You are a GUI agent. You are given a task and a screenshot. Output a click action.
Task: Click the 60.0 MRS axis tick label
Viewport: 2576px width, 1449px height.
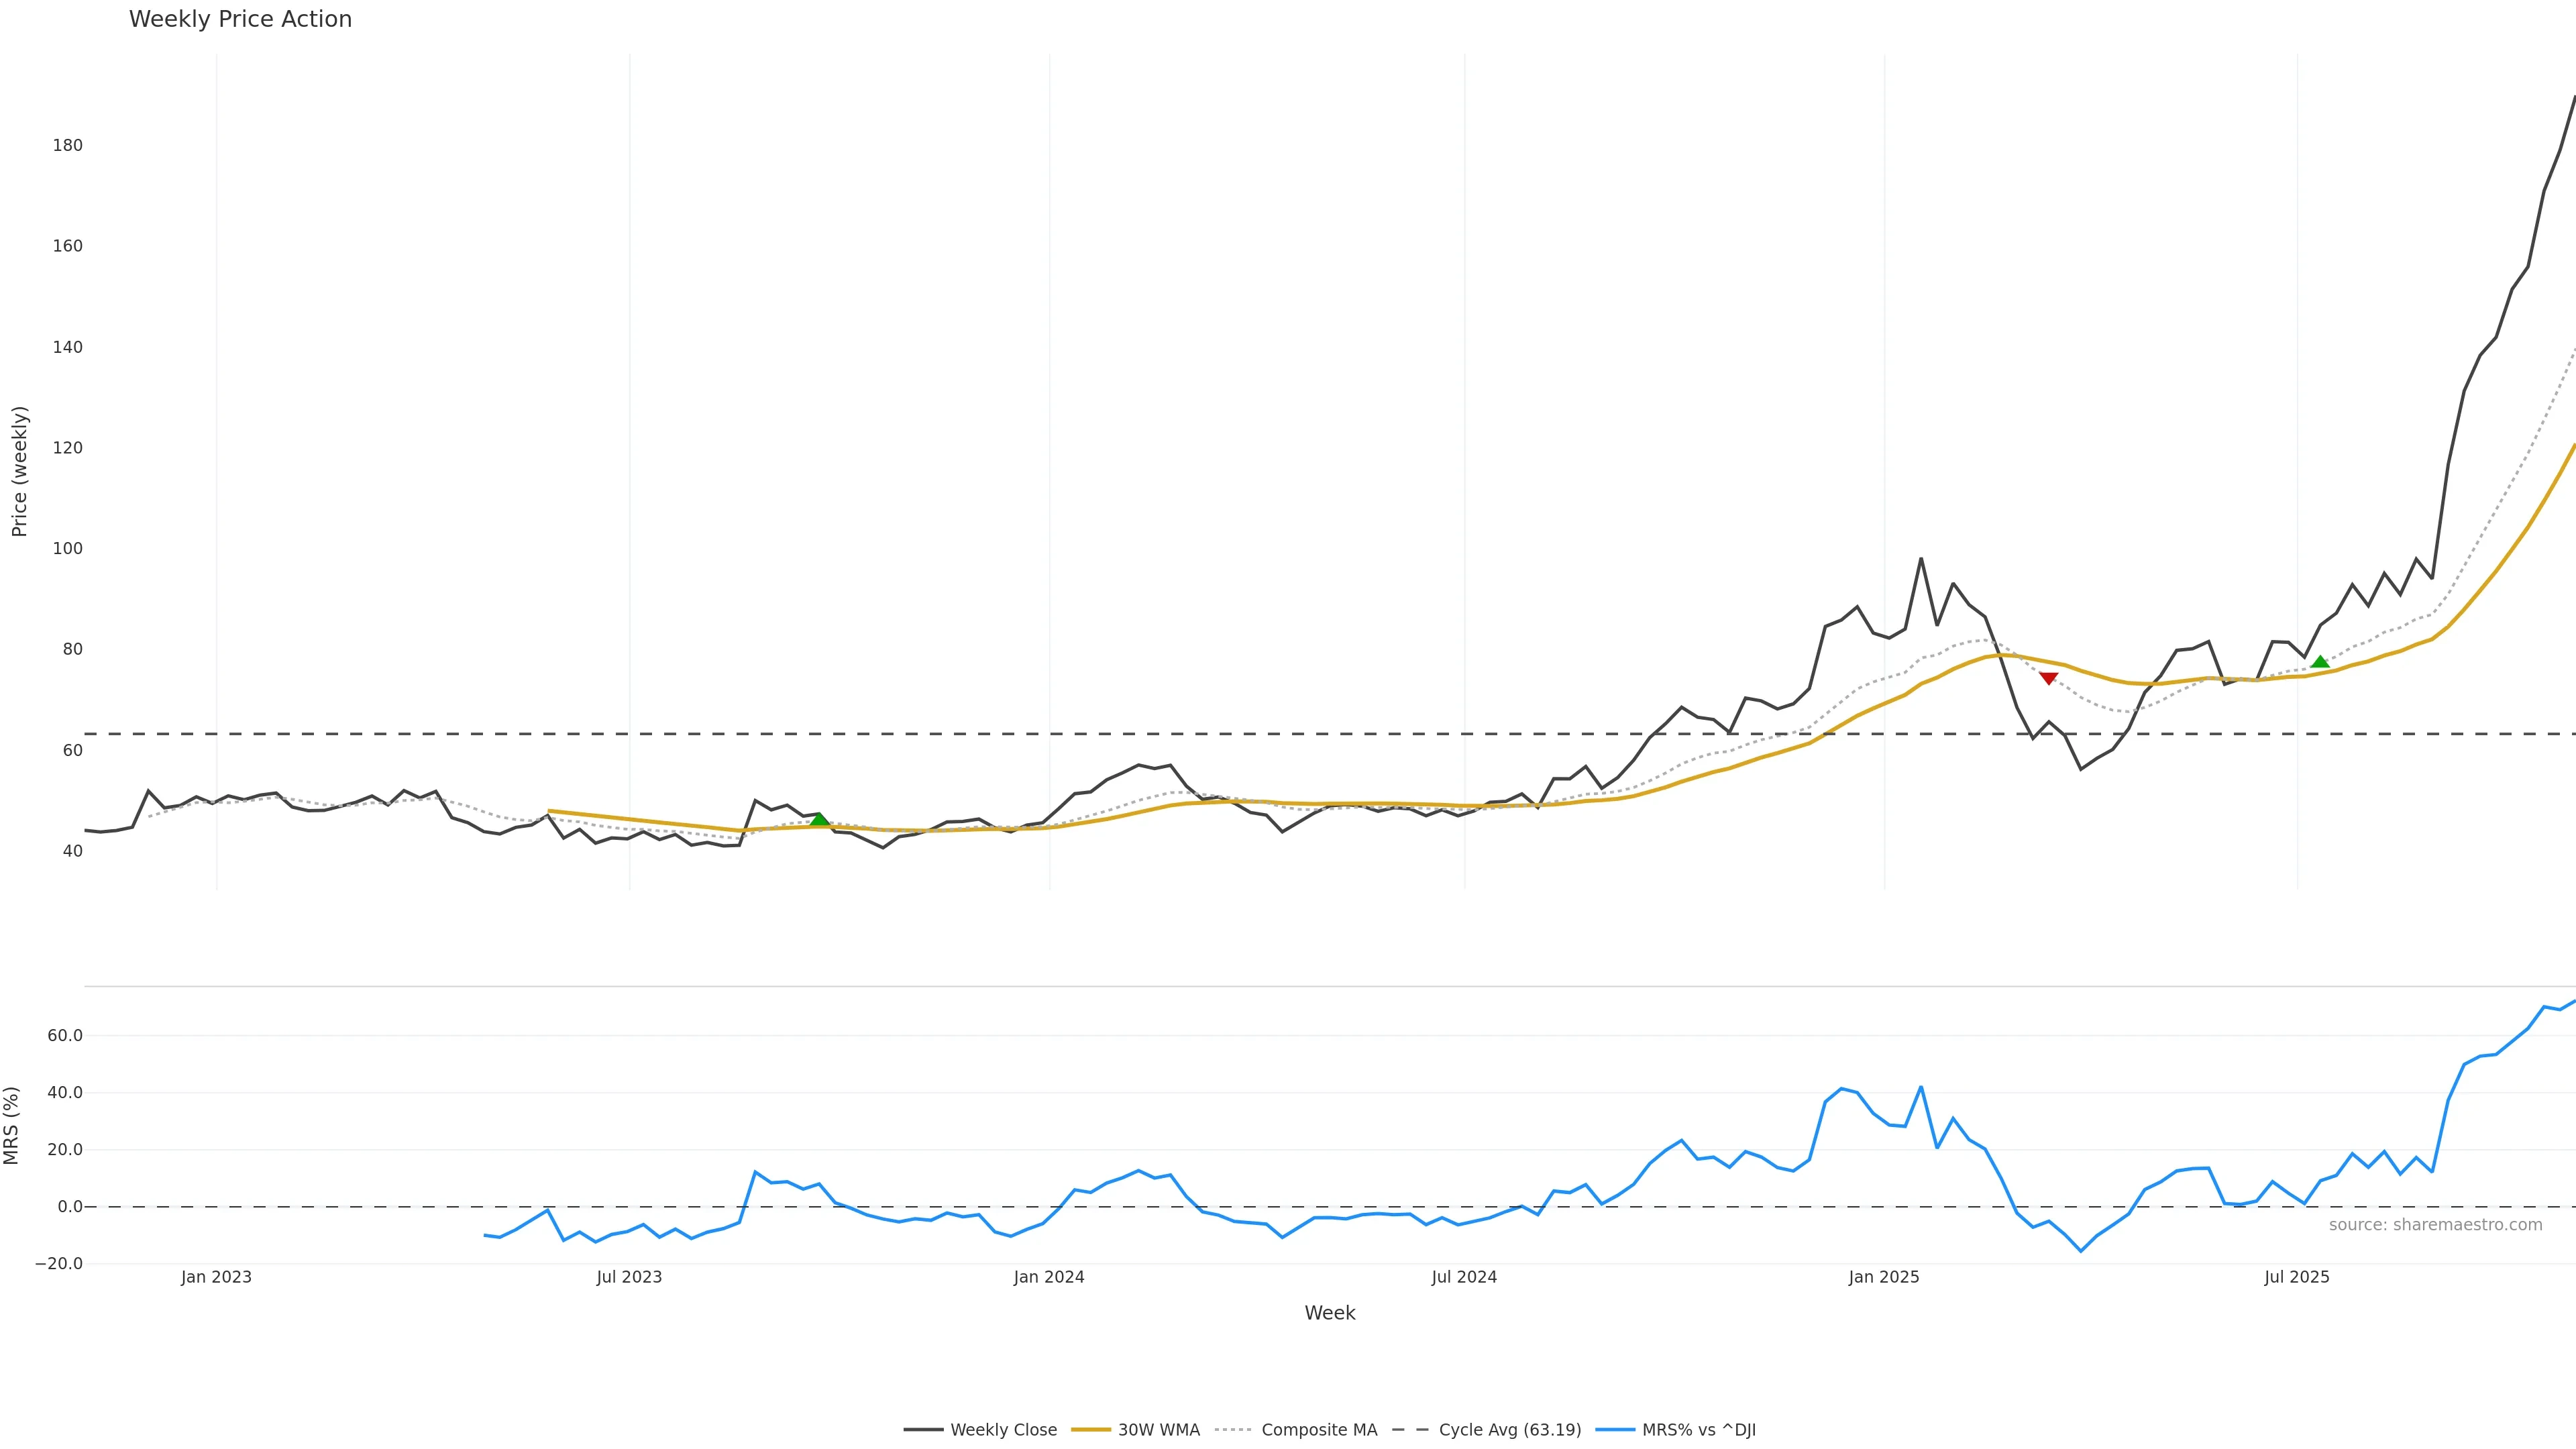(x=65, y=1036)
